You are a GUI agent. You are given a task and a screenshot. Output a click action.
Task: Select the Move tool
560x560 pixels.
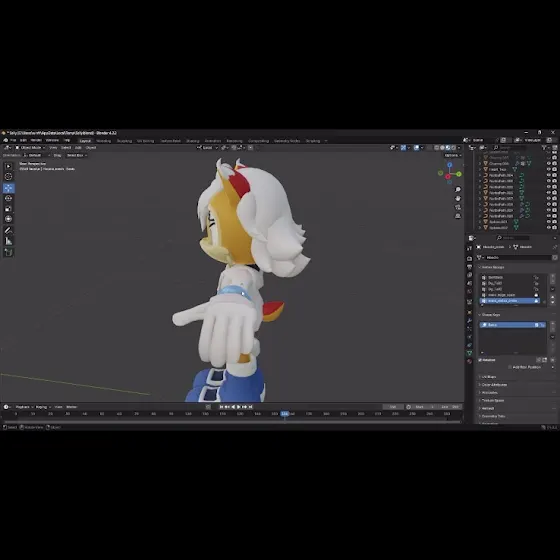pos(9,188)
